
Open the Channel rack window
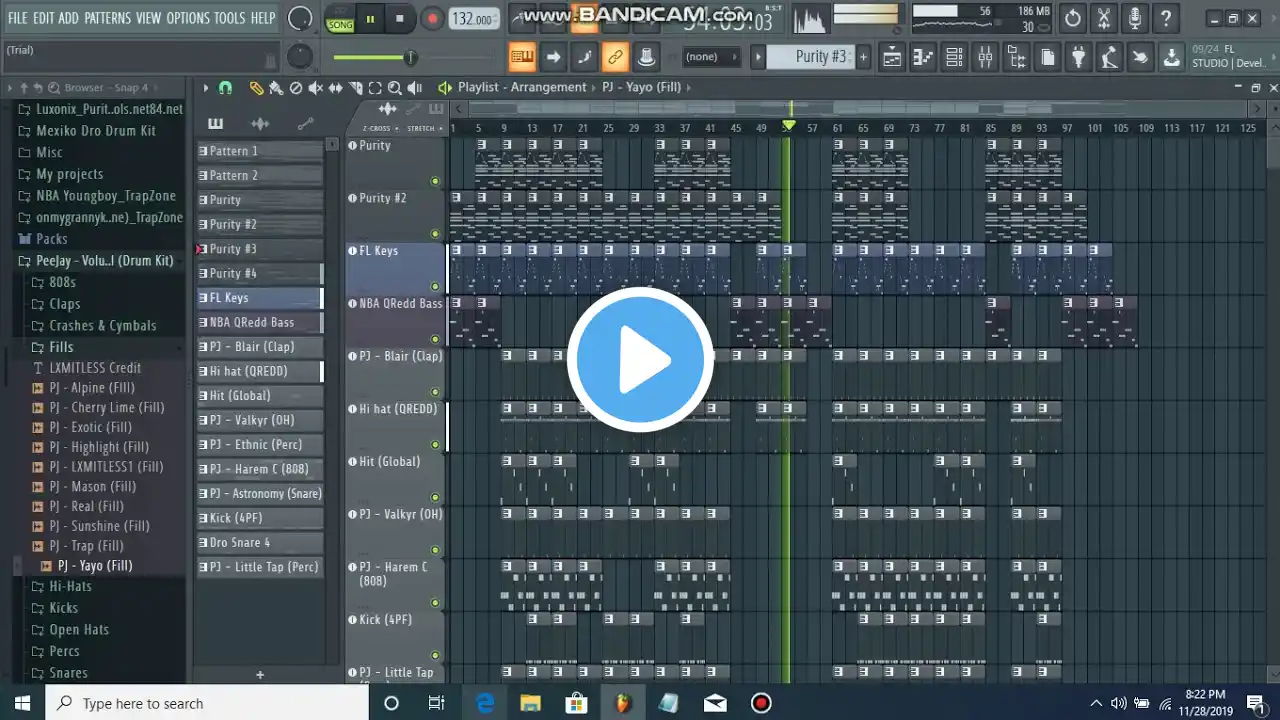pyautogui.click(x=954, y=58)
